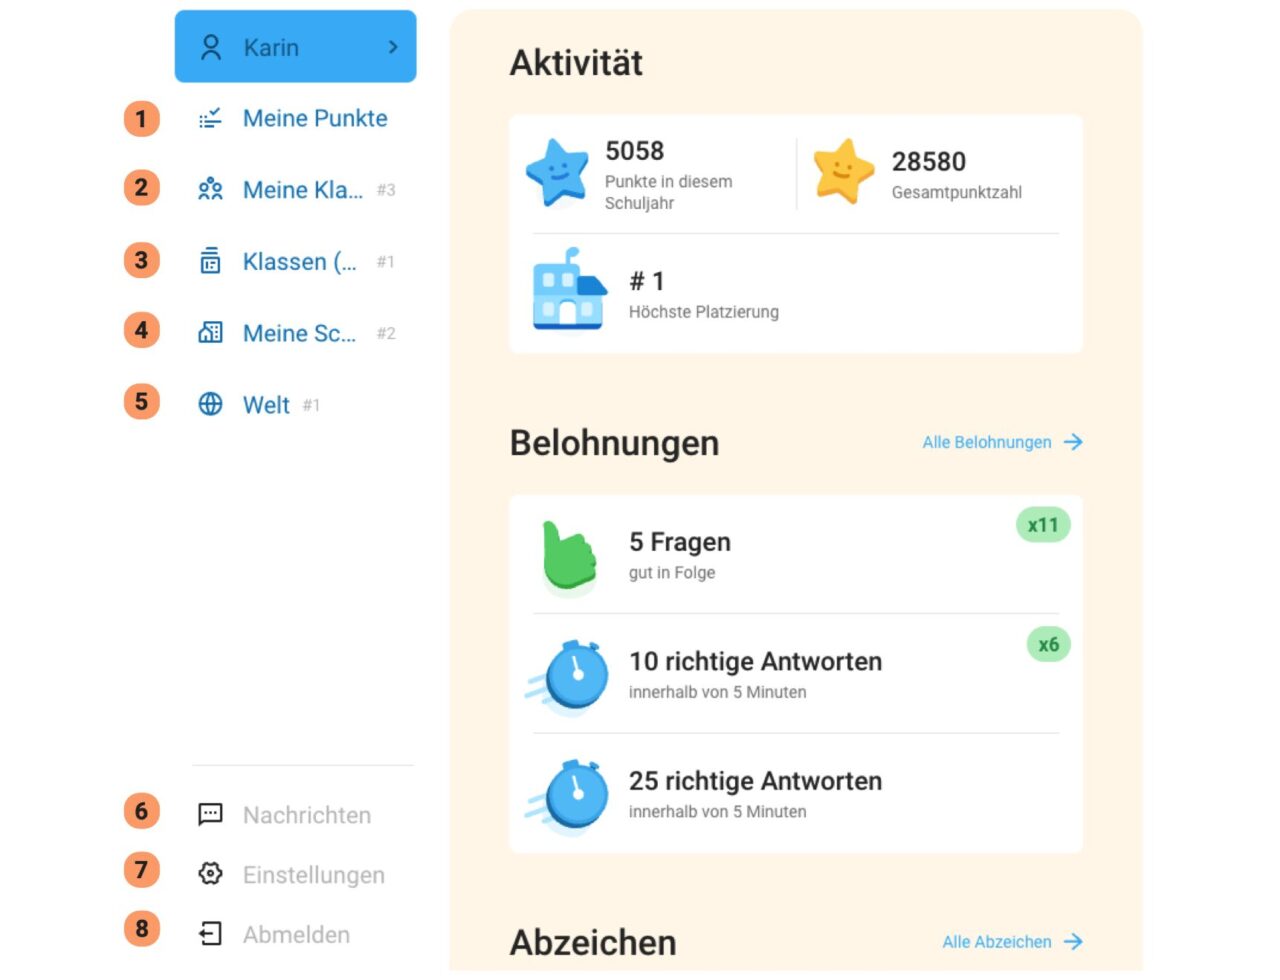Click the Karin user profile icon
The image size is (1280, 980).
pyautogui.click(x=211, y=46)
